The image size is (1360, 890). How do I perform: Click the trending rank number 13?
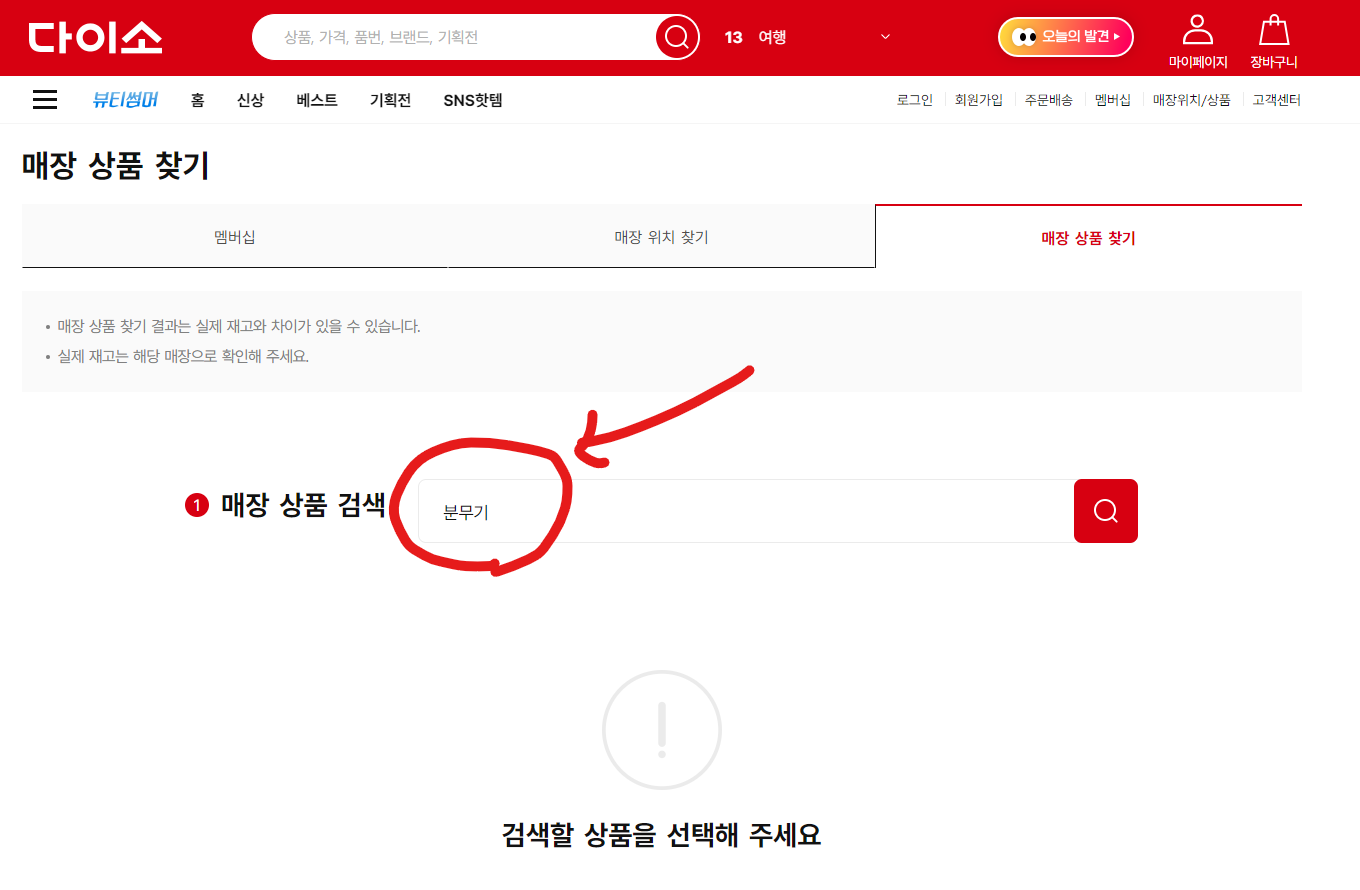734,37
